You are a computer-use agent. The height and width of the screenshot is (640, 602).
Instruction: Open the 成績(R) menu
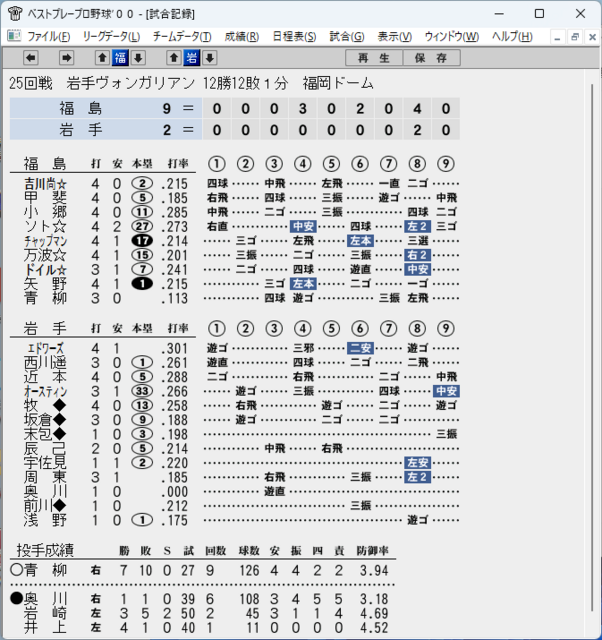(x=242, y=37)
